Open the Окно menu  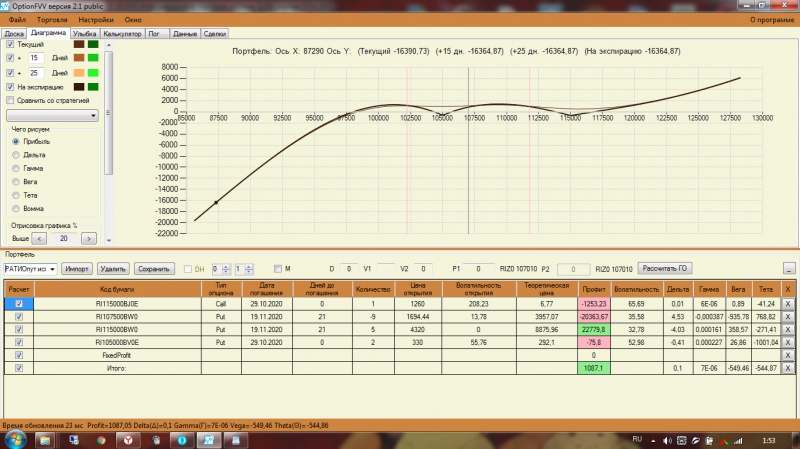pyautogui.click(x=133, y=19)
